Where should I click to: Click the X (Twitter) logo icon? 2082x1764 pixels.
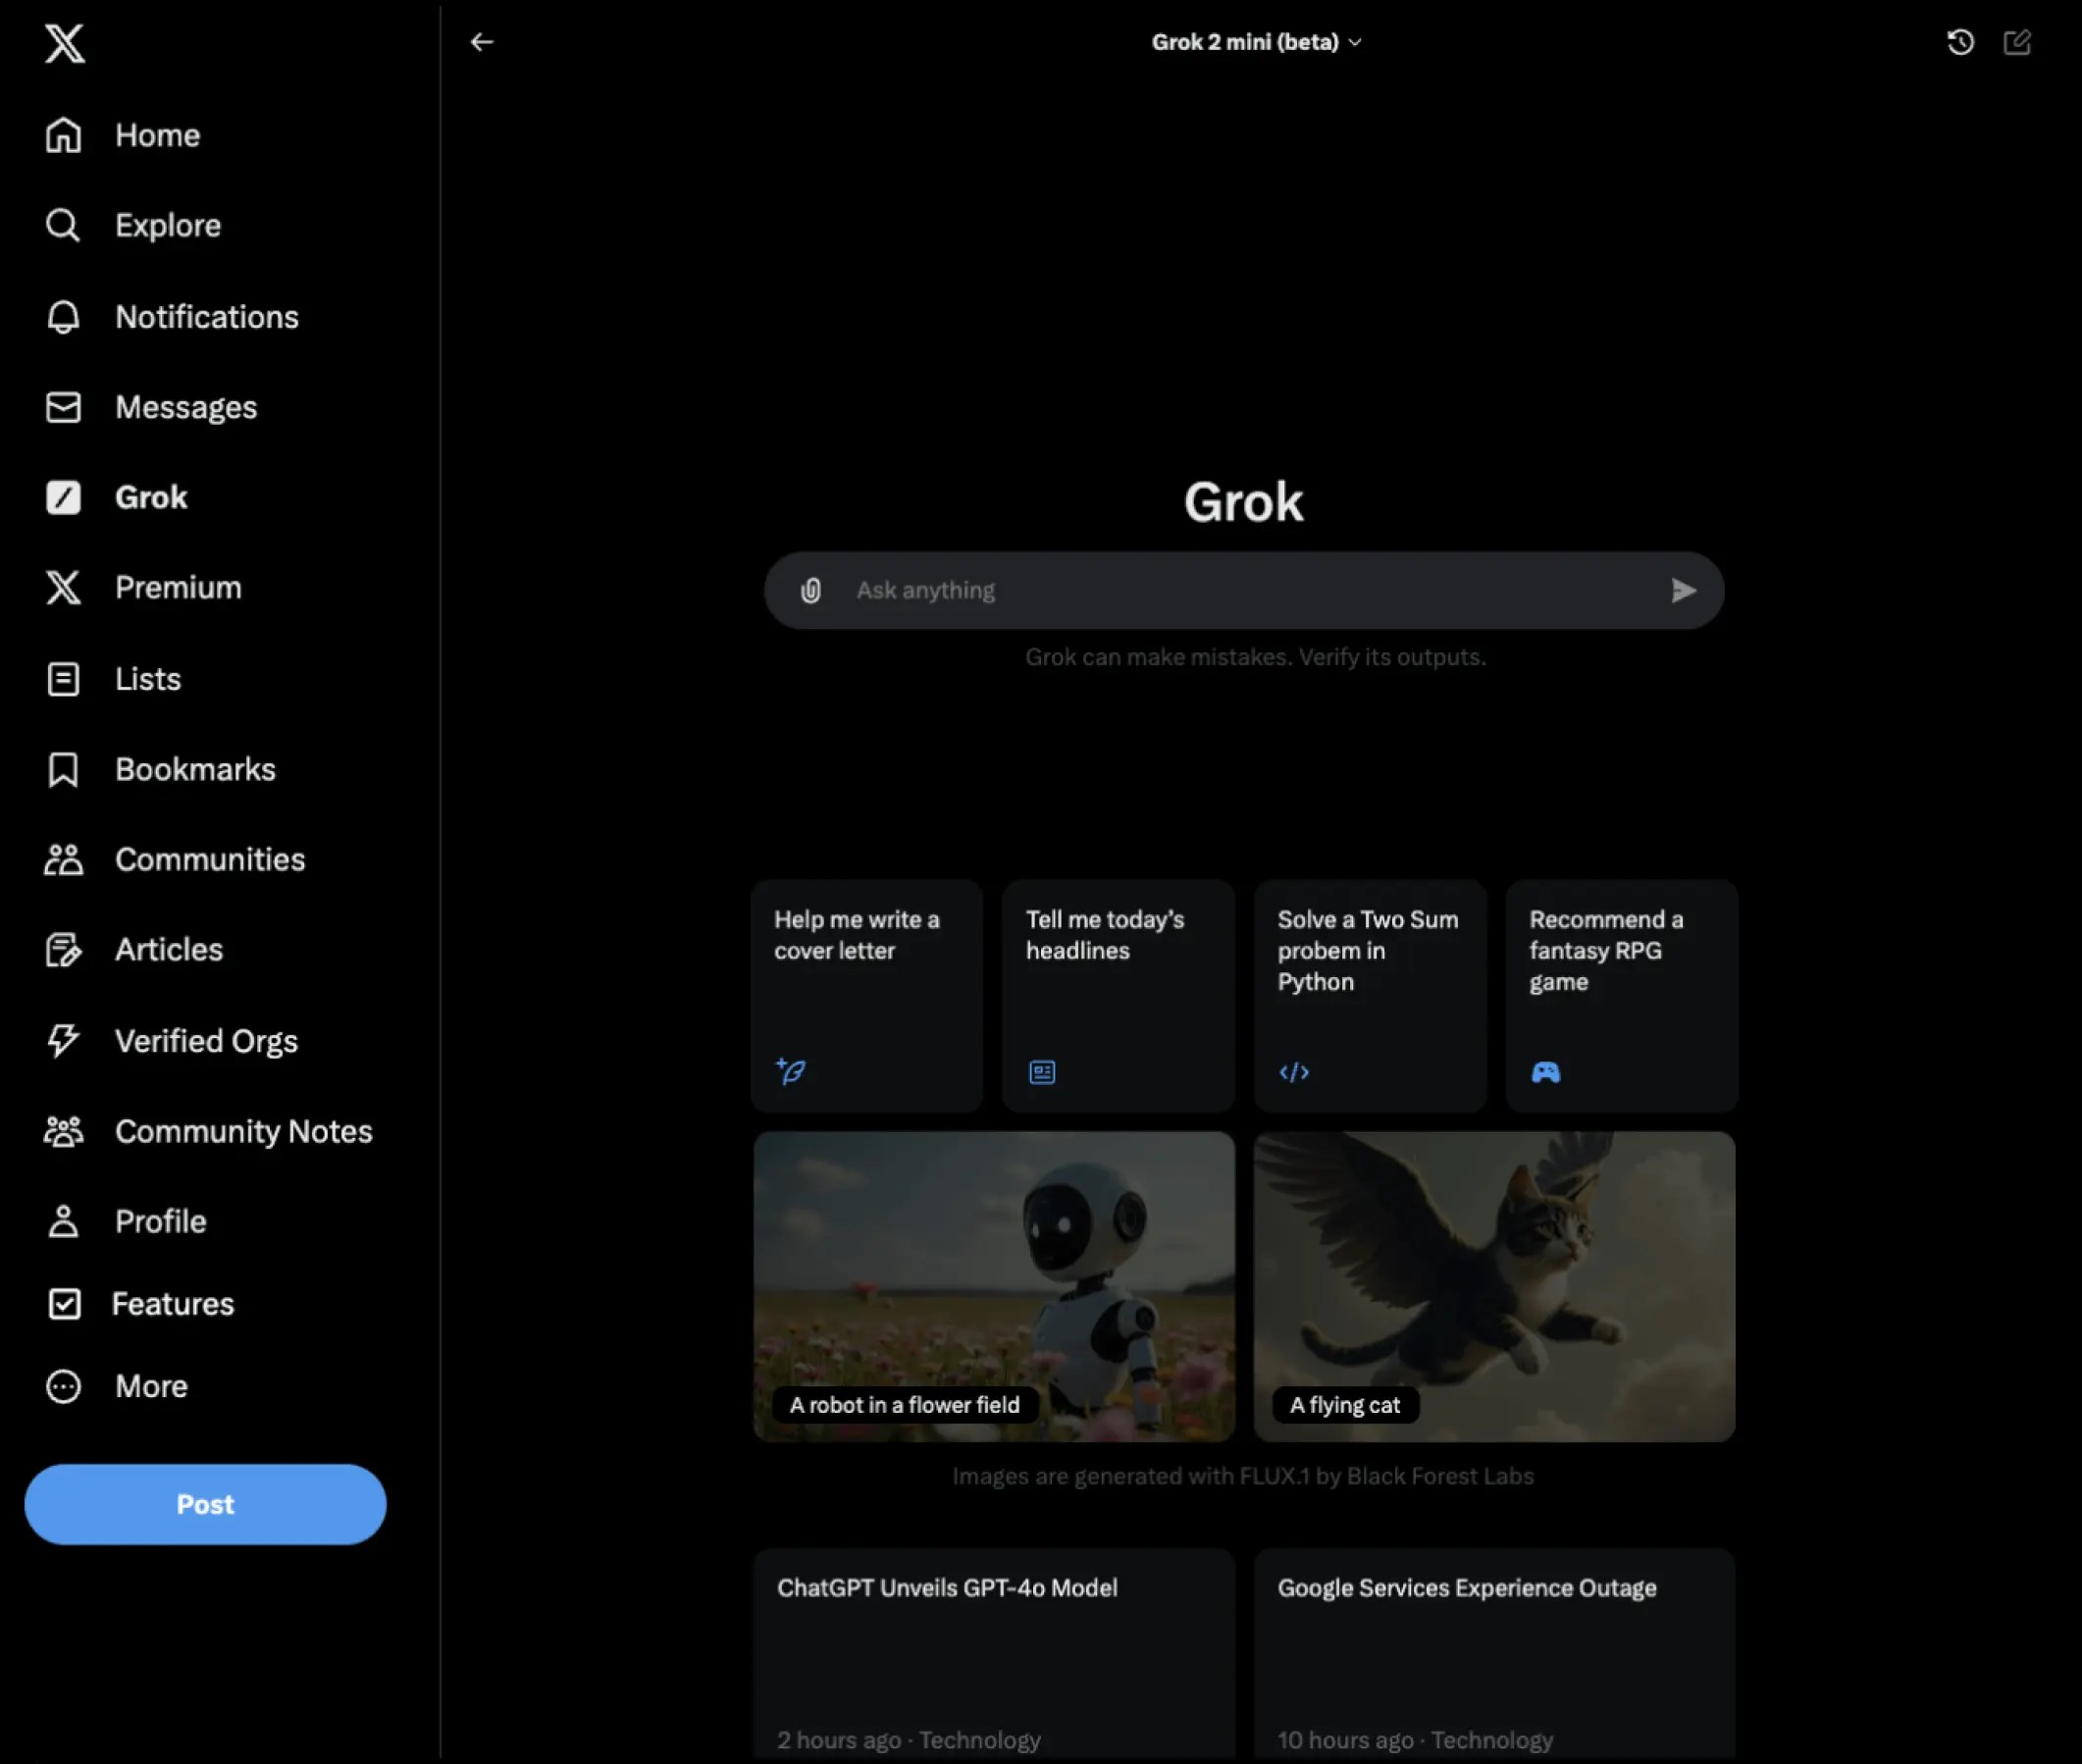(x=65, y=42)
